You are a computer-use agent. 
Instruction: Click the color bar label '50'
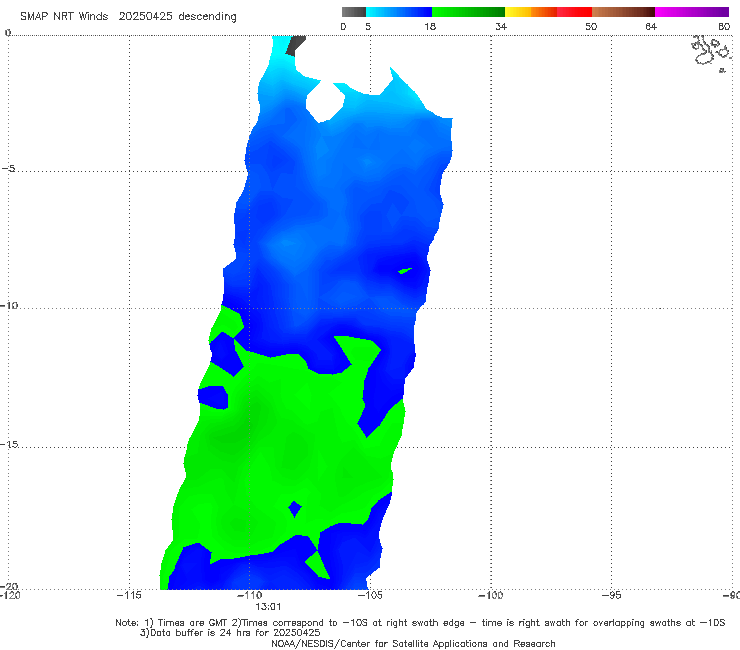591,26
